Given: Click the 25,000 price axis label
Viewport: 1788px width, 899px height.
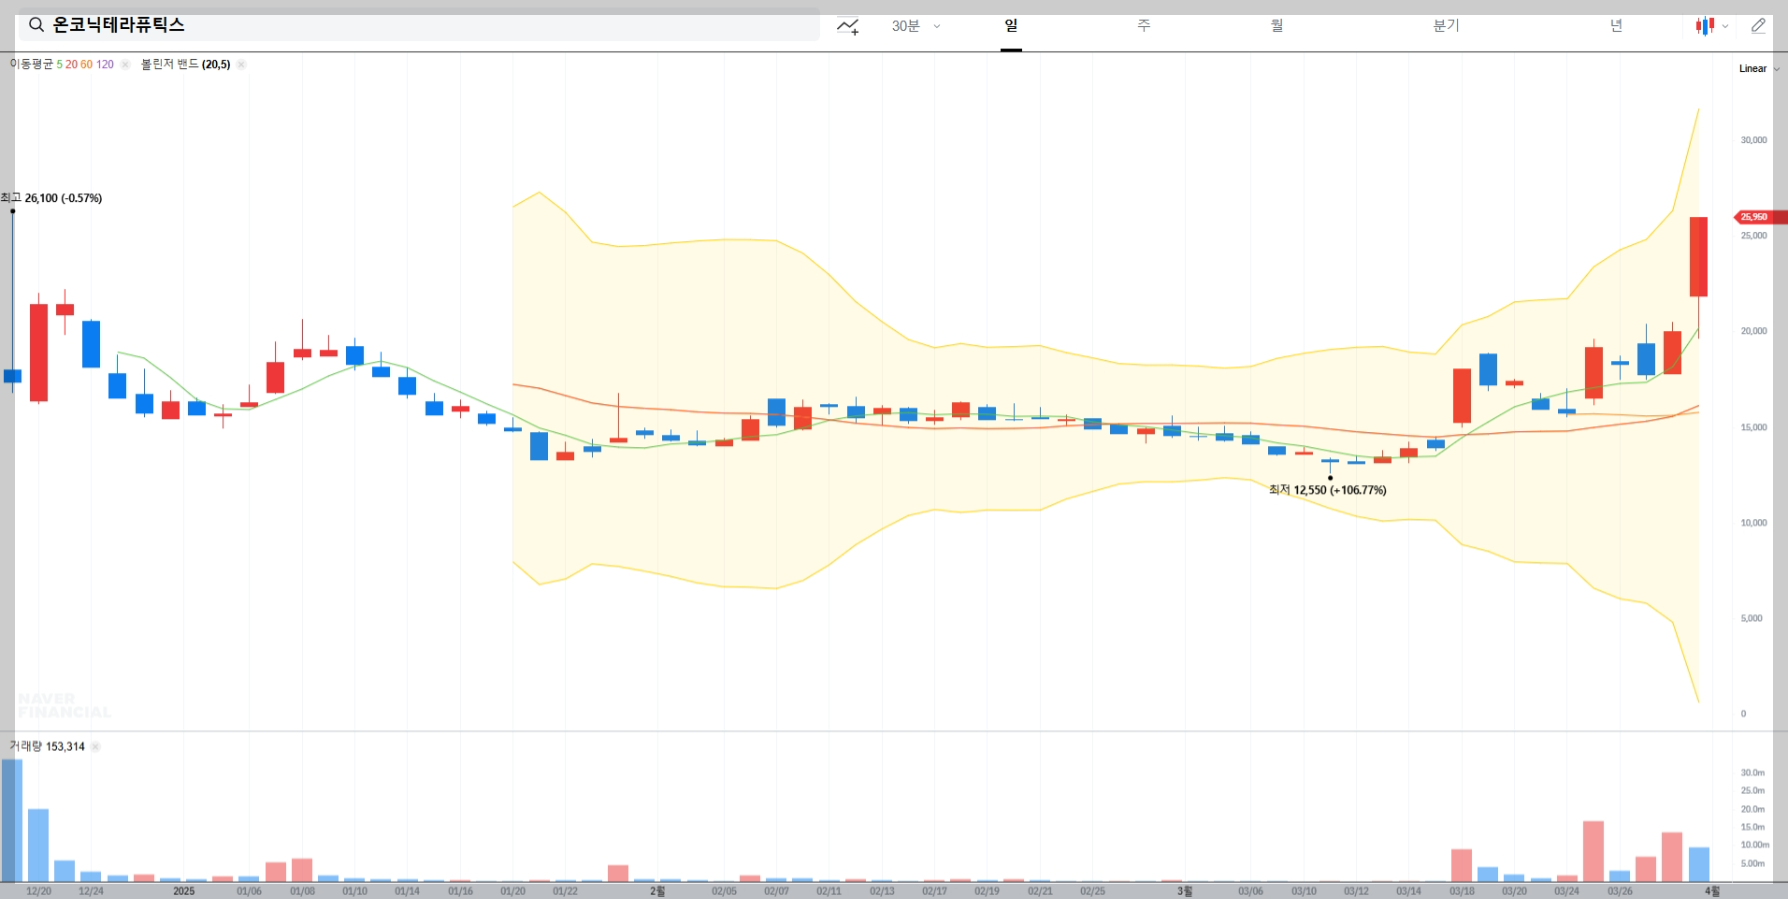Looking at the screenshot, I should [x=1753, y=236].
